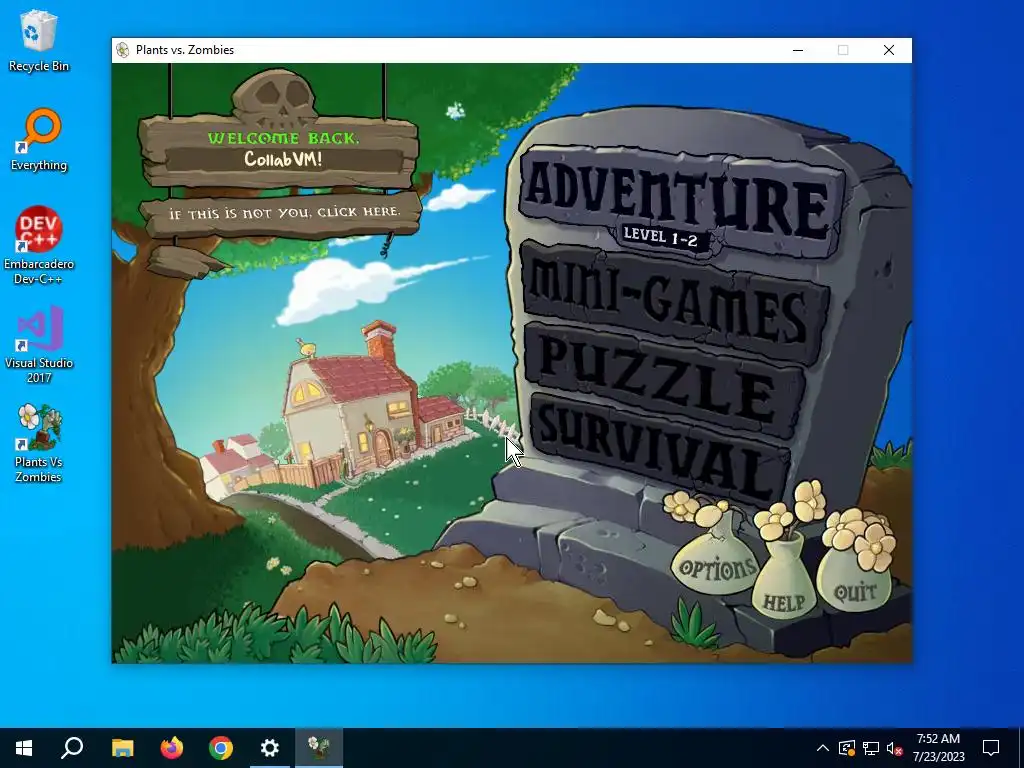The height and width of the screenshot is (768, 1024).
Task: Open the taskbar clock and date
Action: coord(938,748)
